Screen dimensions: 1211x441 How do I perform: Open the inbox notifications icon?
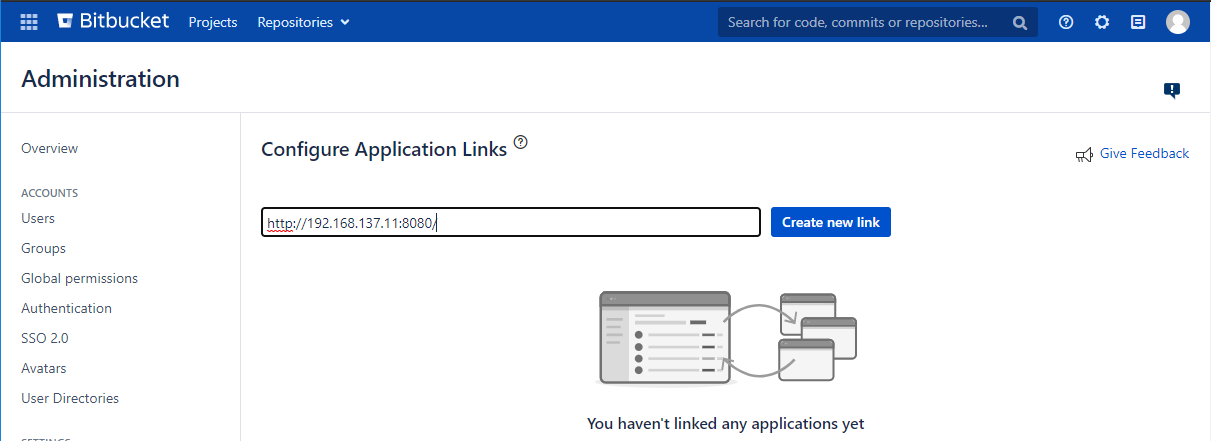pos(1138,22)
